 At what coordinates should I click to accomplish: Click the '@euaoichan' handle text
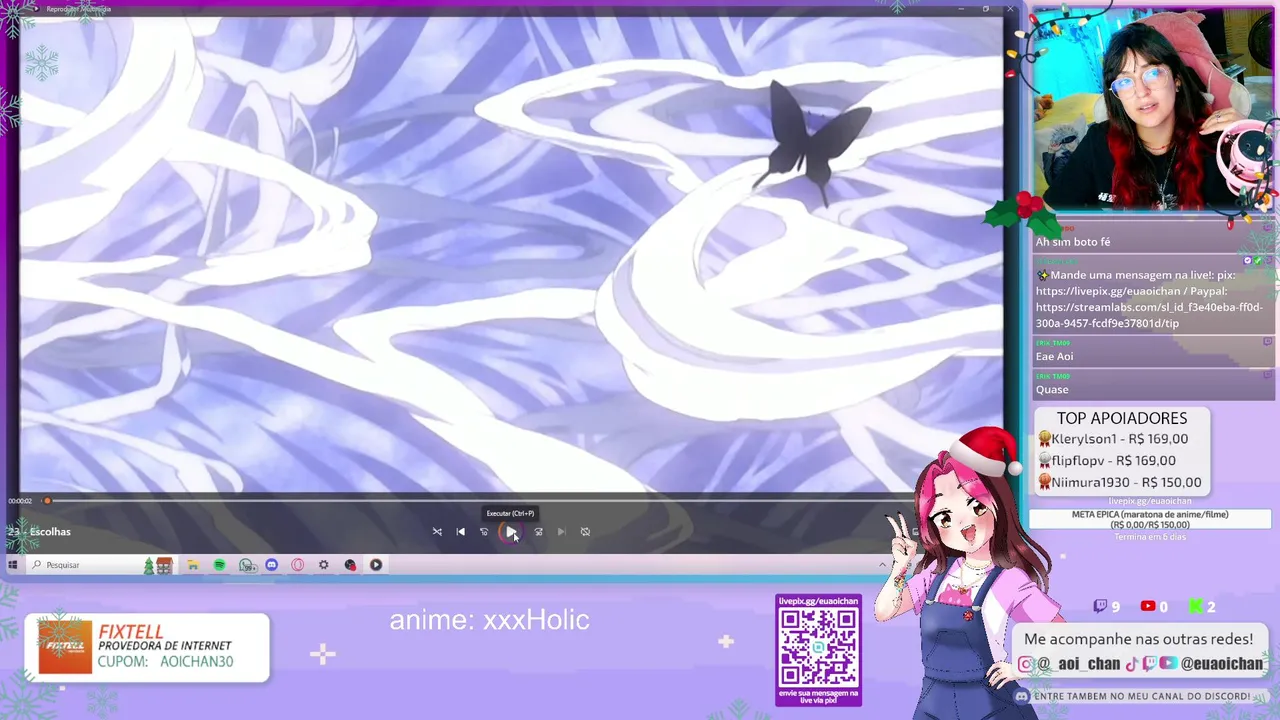coord(1221,664)
